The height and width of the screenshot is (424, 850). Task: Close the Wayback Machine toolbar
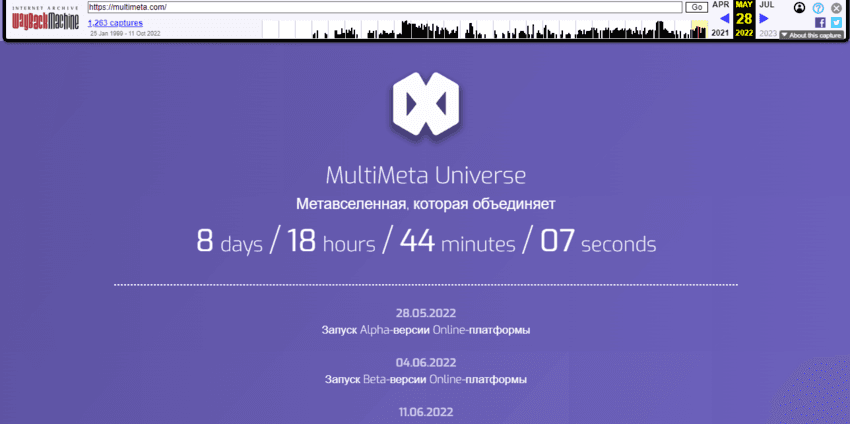(836, 8)
